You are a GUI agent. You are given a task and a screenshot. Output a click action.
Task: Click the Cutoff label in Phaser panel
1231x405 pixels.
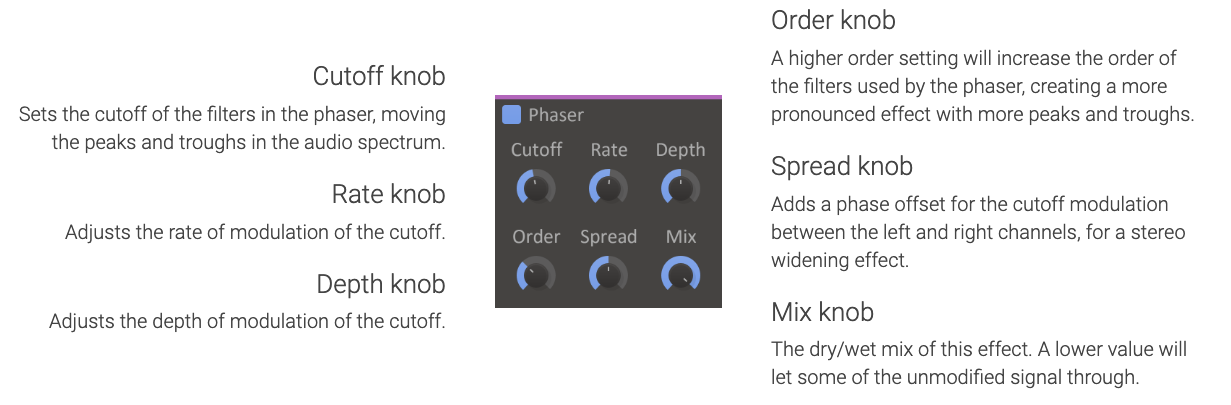[x=537, y=150]
